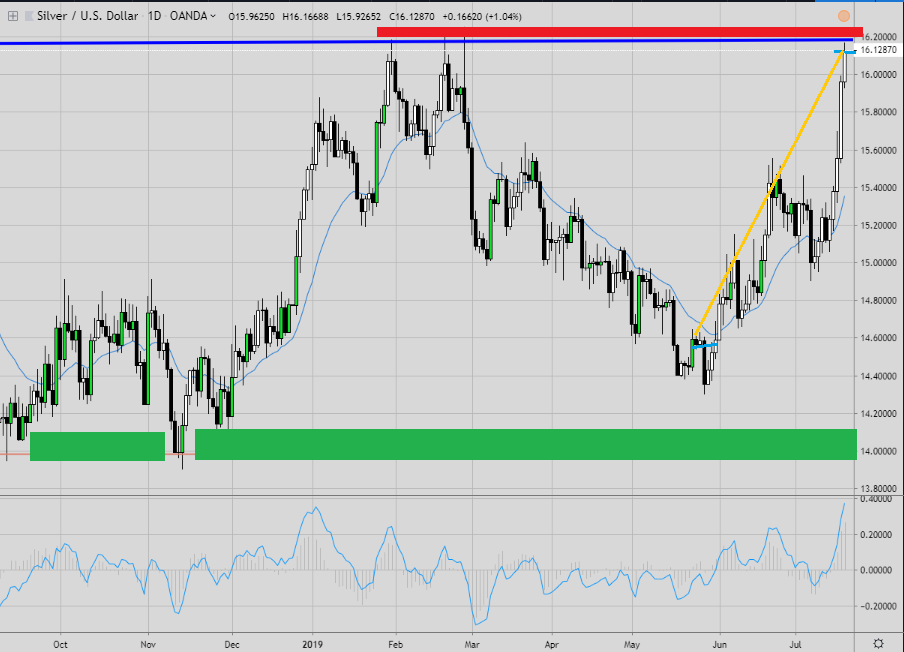Click the symbol flag square beside Silver
This screenshot has height=652, width=904.
point(29,16)
